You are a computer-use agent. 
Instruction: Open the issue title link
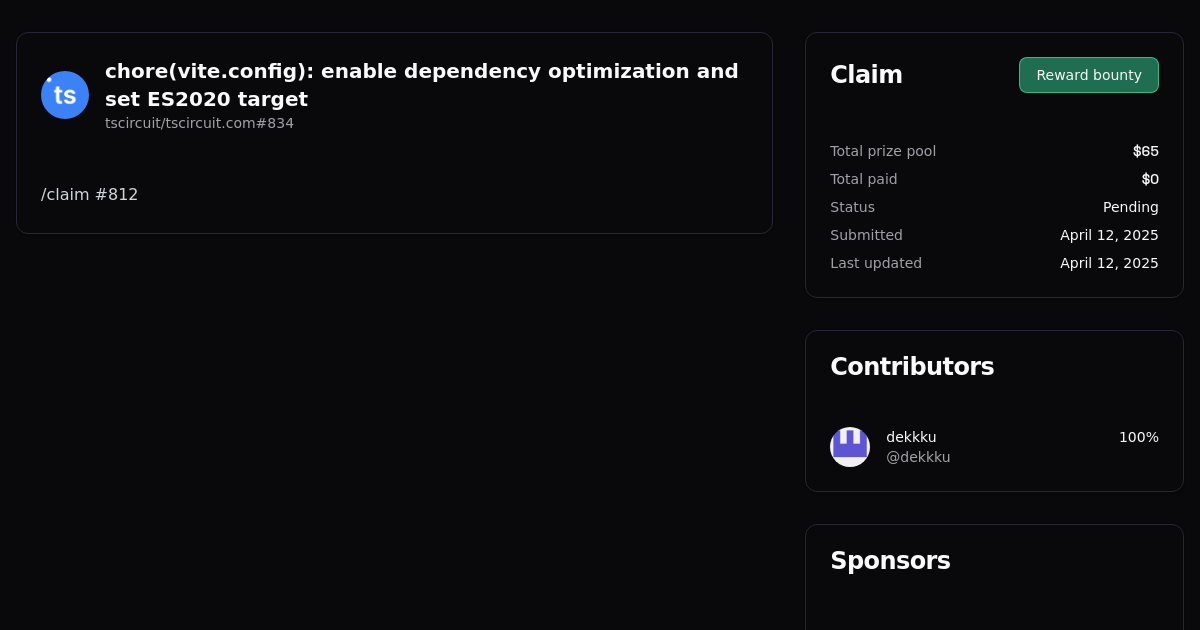[421, 85]
